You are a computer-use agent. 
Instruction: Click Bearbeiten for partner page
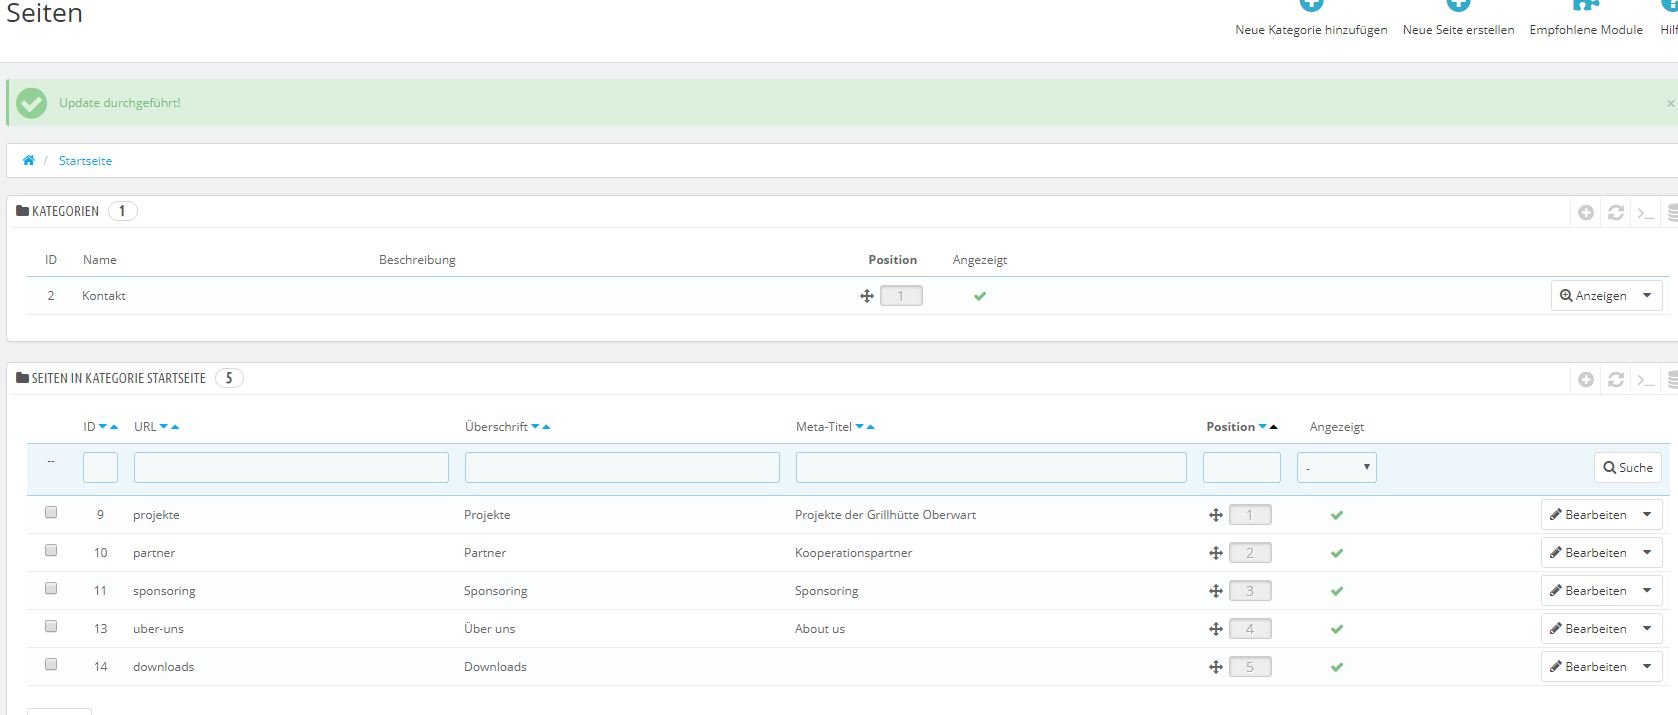pos(1588,552)
